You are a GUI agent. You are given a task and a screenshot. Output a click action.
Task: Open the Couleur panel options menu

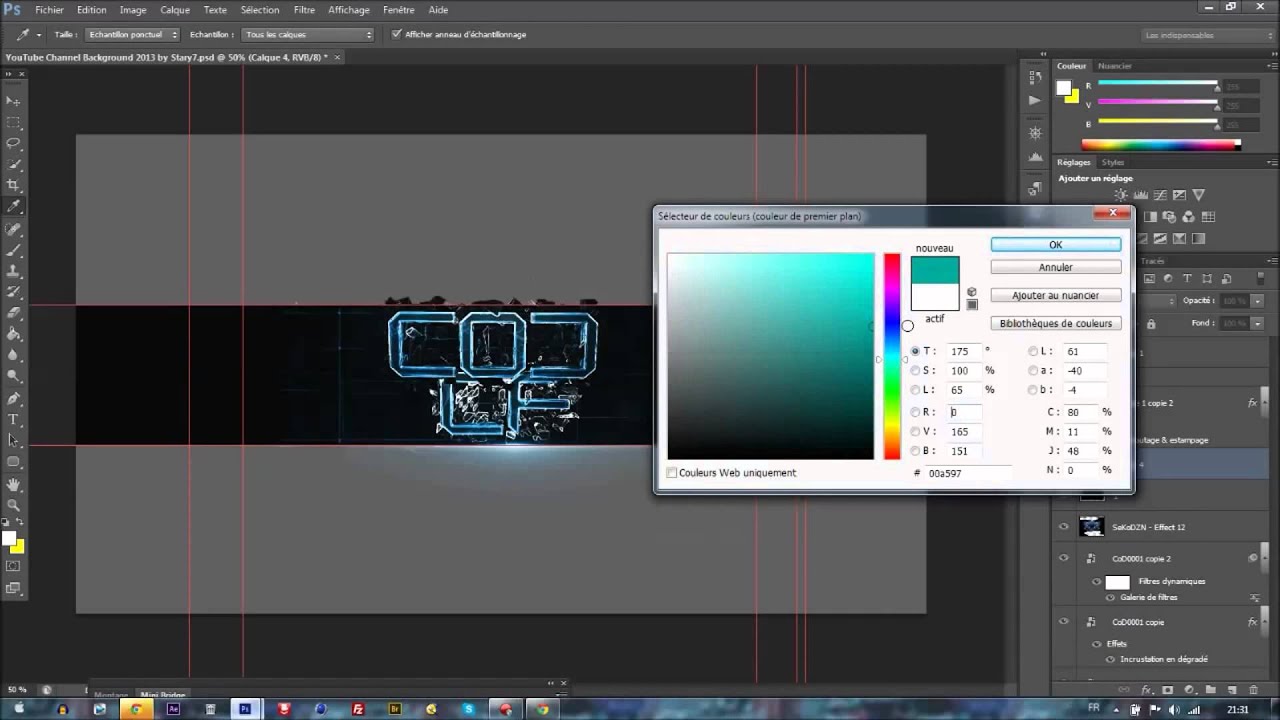click(1271, 66)
